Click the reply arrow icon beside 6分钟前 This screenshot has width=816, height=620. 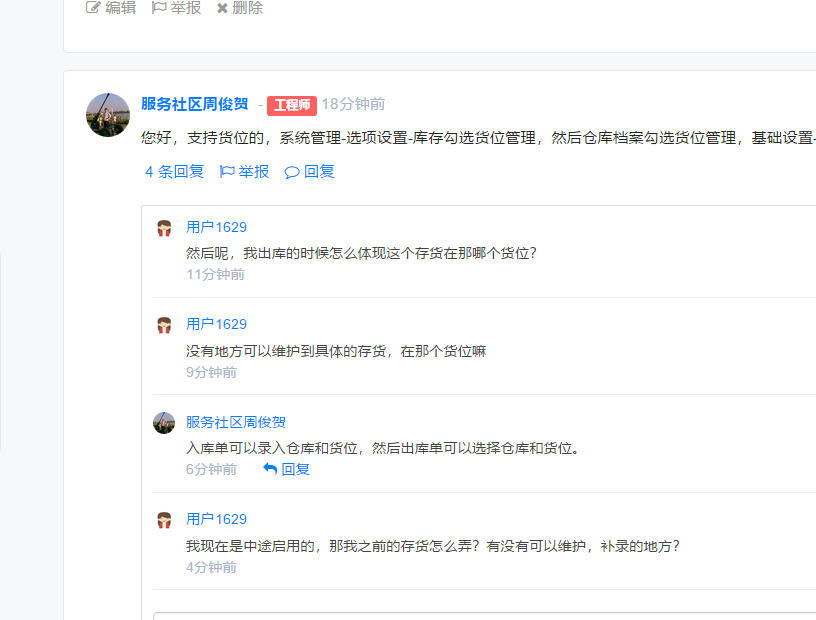[270, 469]
